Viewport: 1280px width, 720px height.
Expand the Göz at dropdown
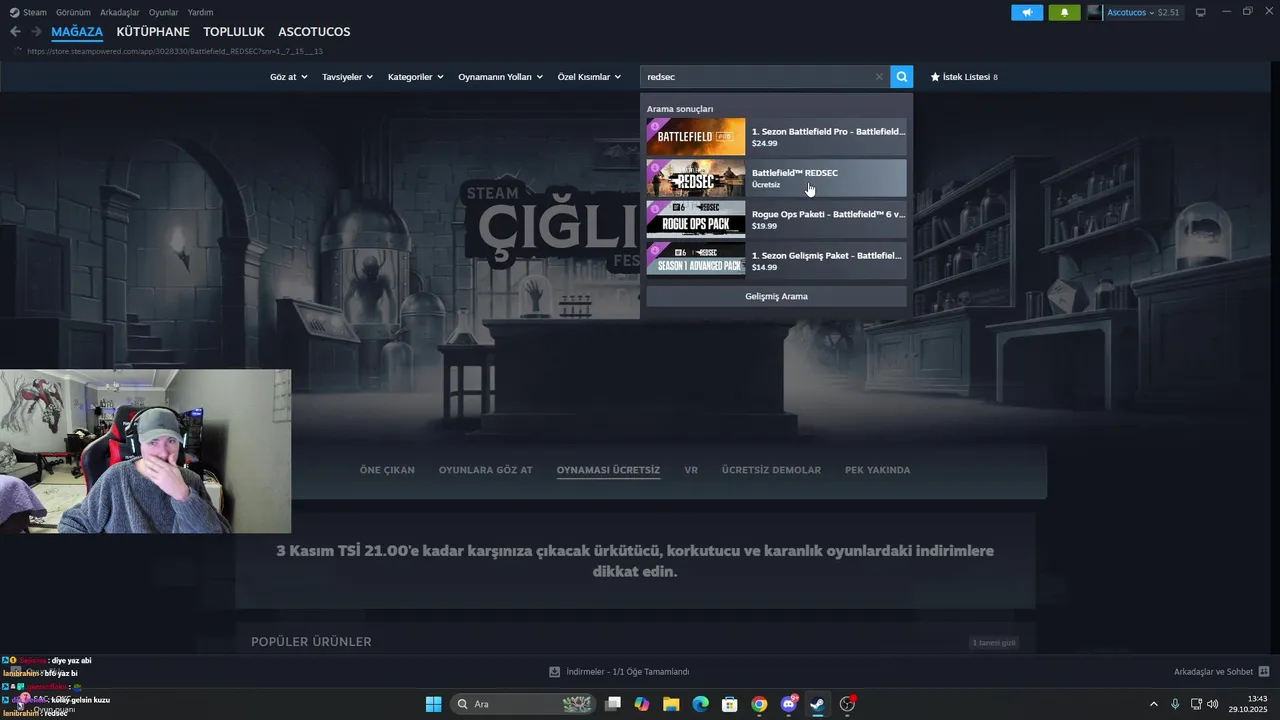coord(288,77)
